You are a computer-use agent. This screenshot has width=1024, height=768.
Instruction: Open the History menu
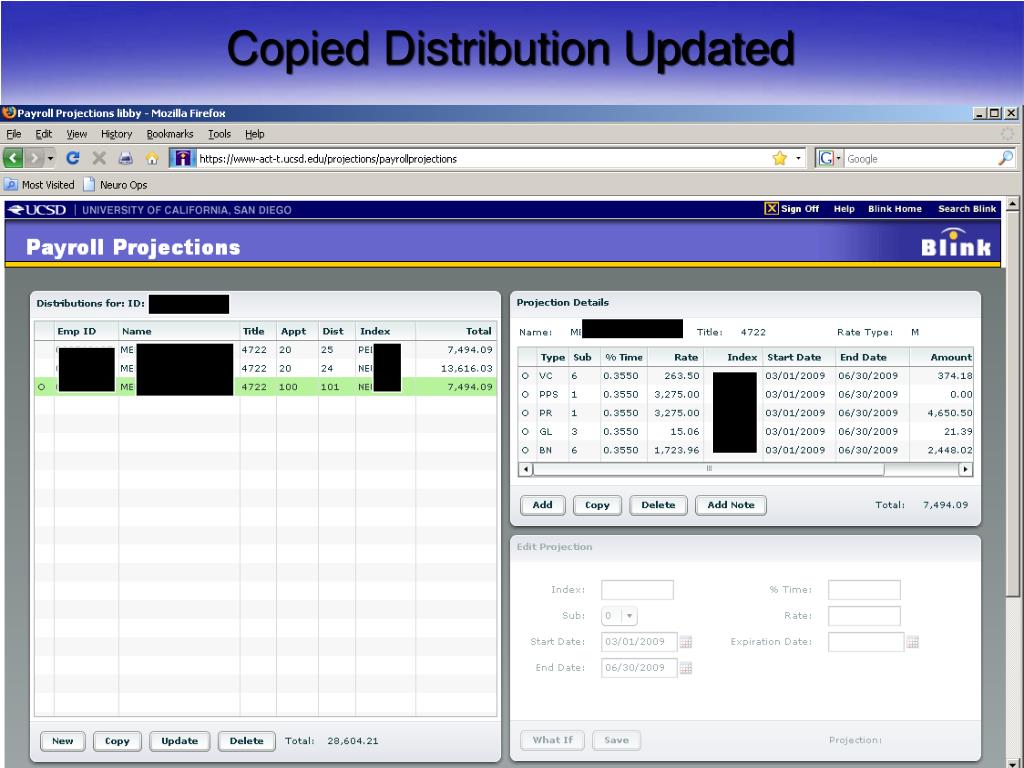(116, 134)
